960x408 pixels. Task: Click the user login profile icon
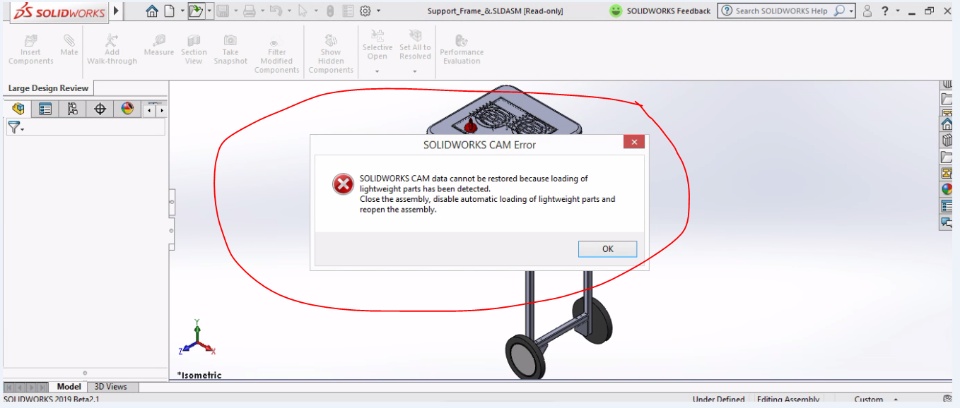[867, 11]
